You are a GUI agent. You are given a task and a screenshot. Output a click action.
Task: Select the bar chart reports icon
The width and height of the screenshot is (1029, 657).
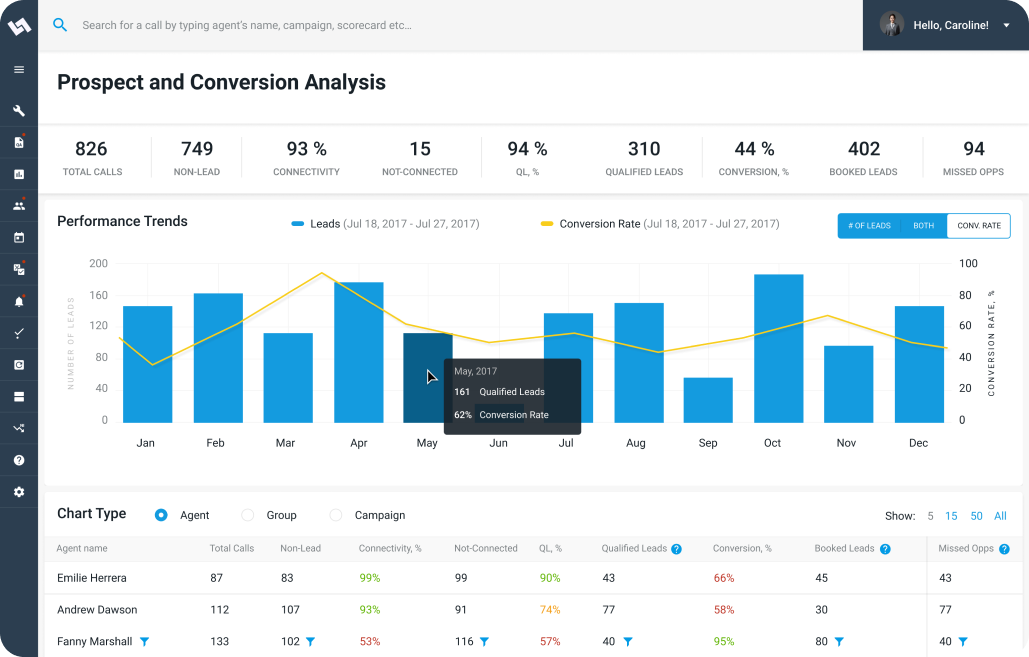pos(19,174)
